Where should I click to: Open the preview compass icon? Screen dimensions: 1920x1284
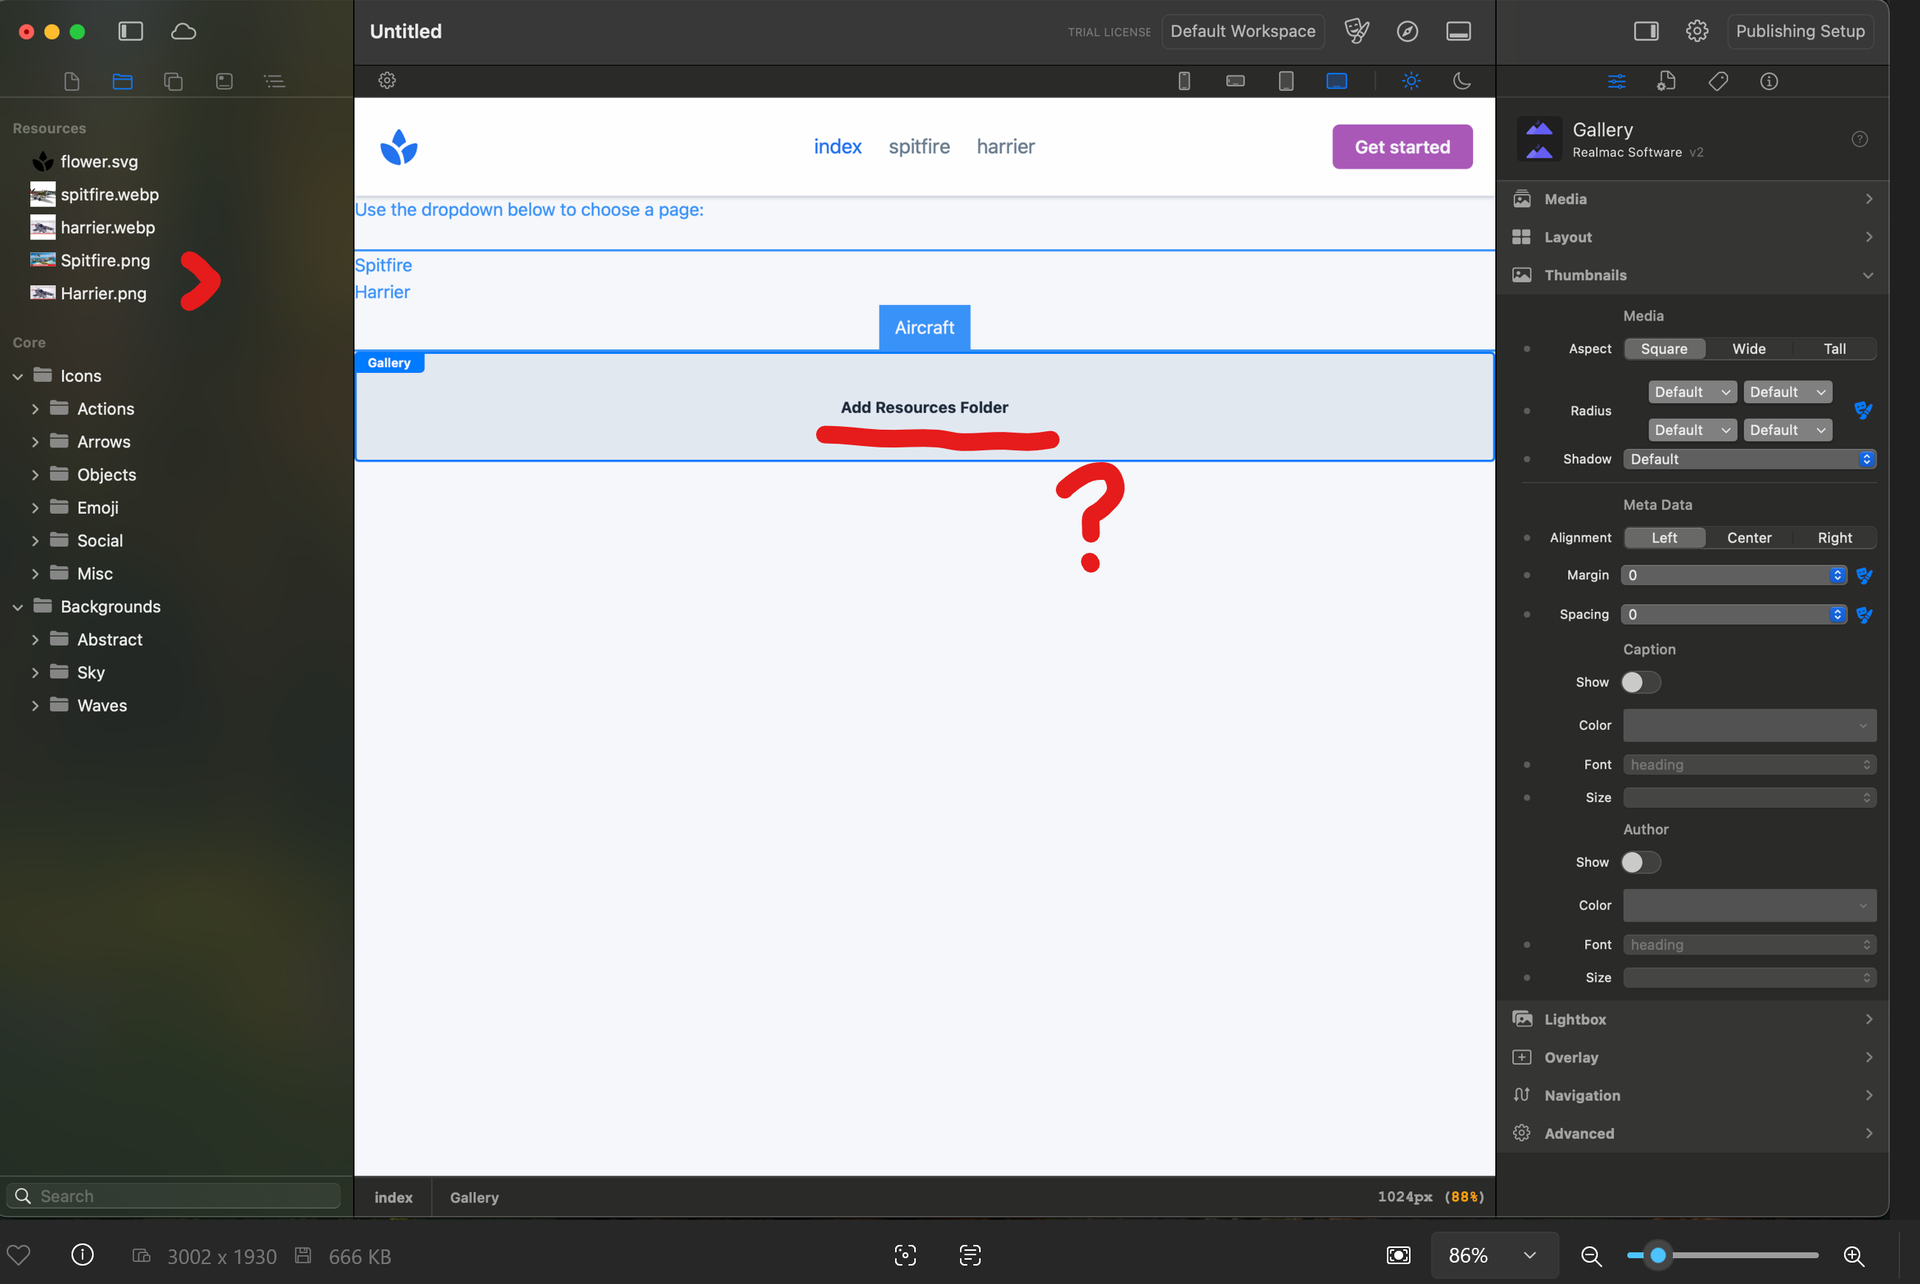(1407, 31)
